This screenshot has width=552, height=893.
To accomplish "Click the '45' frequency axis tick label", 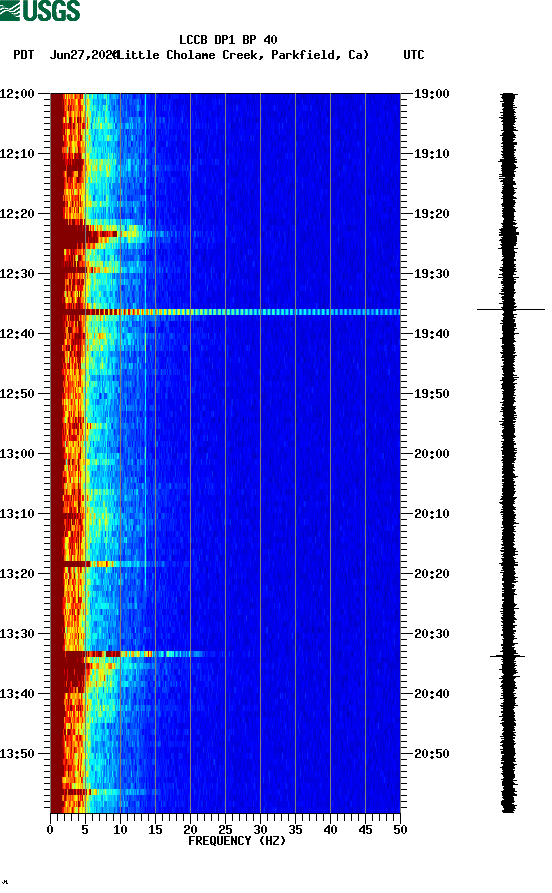I will [x=365, y=830].
